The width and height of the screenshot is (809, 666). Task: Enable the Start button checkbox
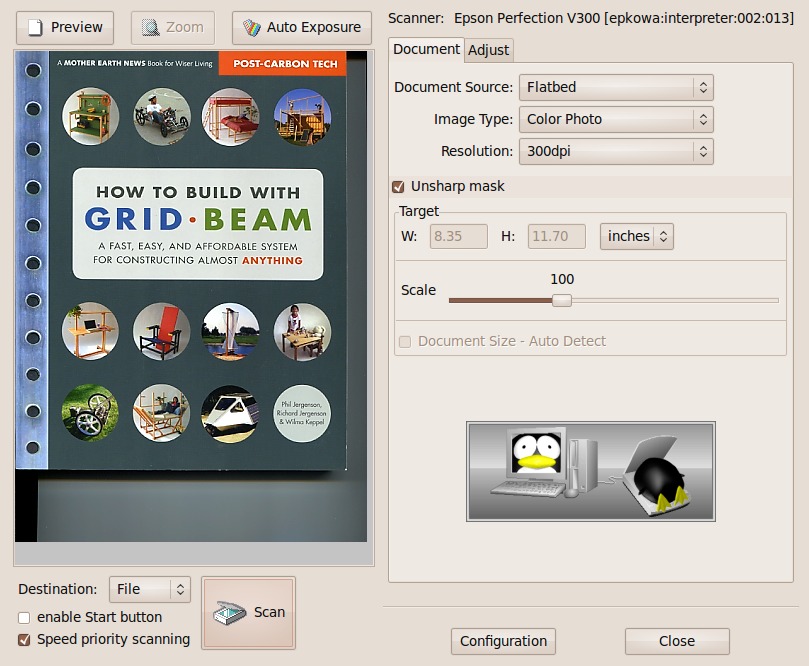coord(25,618)
